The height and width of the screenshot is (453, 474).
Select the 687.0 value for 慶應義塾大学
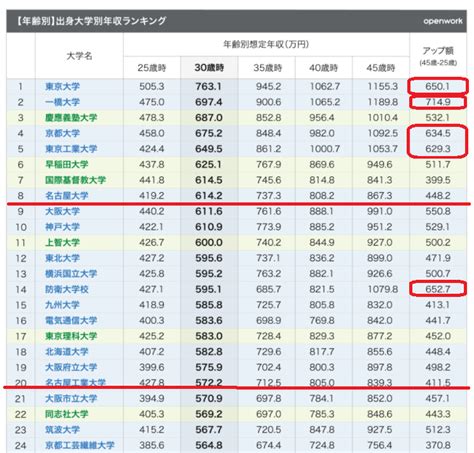[x=209, y=118]
